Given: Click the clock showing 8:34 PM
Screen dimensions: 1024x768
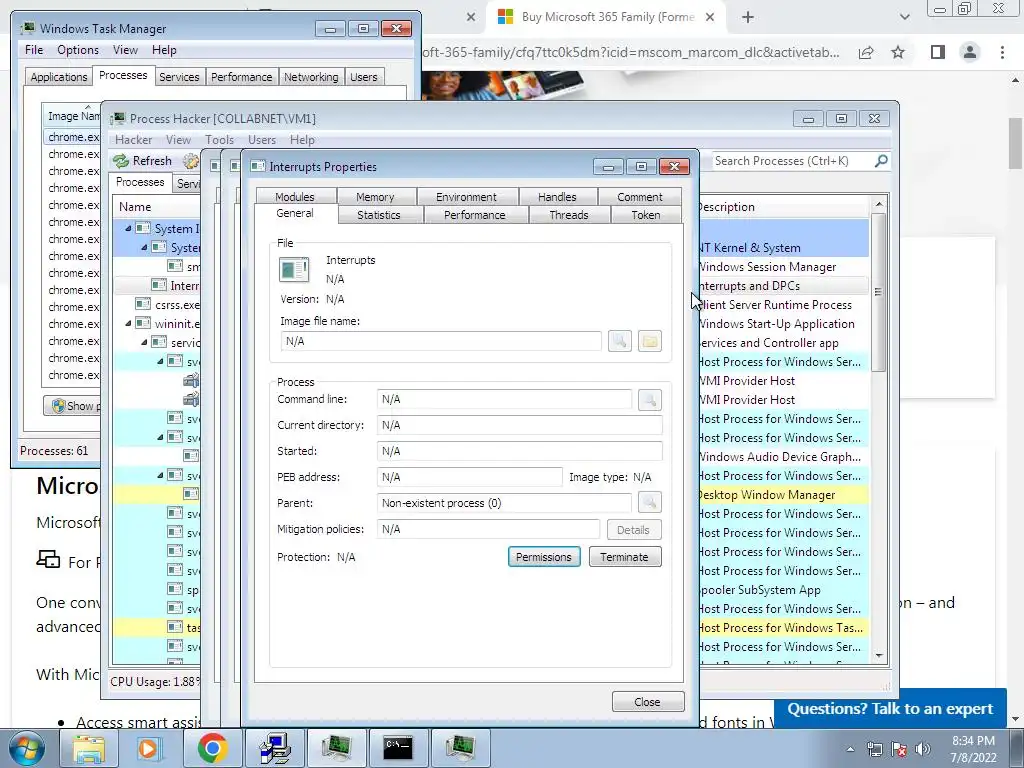Looking at the screenshot, I should 973,741.
